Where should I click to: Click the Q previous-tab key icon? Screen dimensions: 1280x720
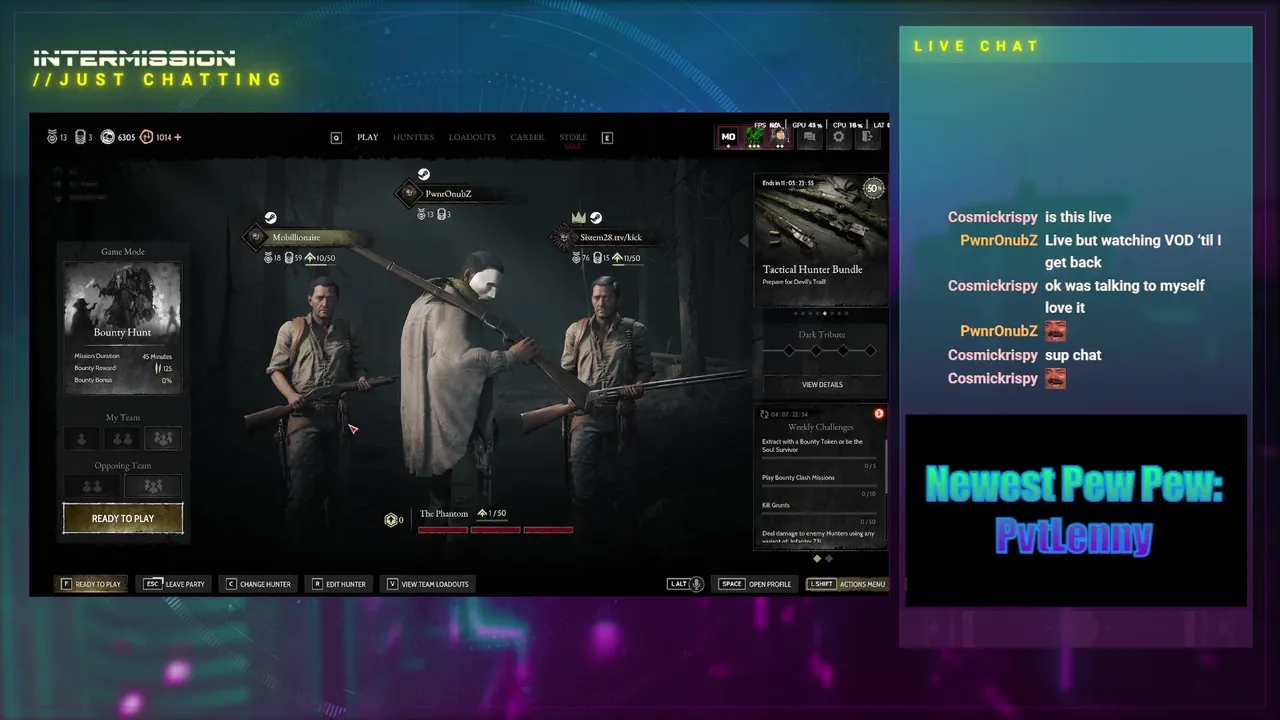pos(337,138)
